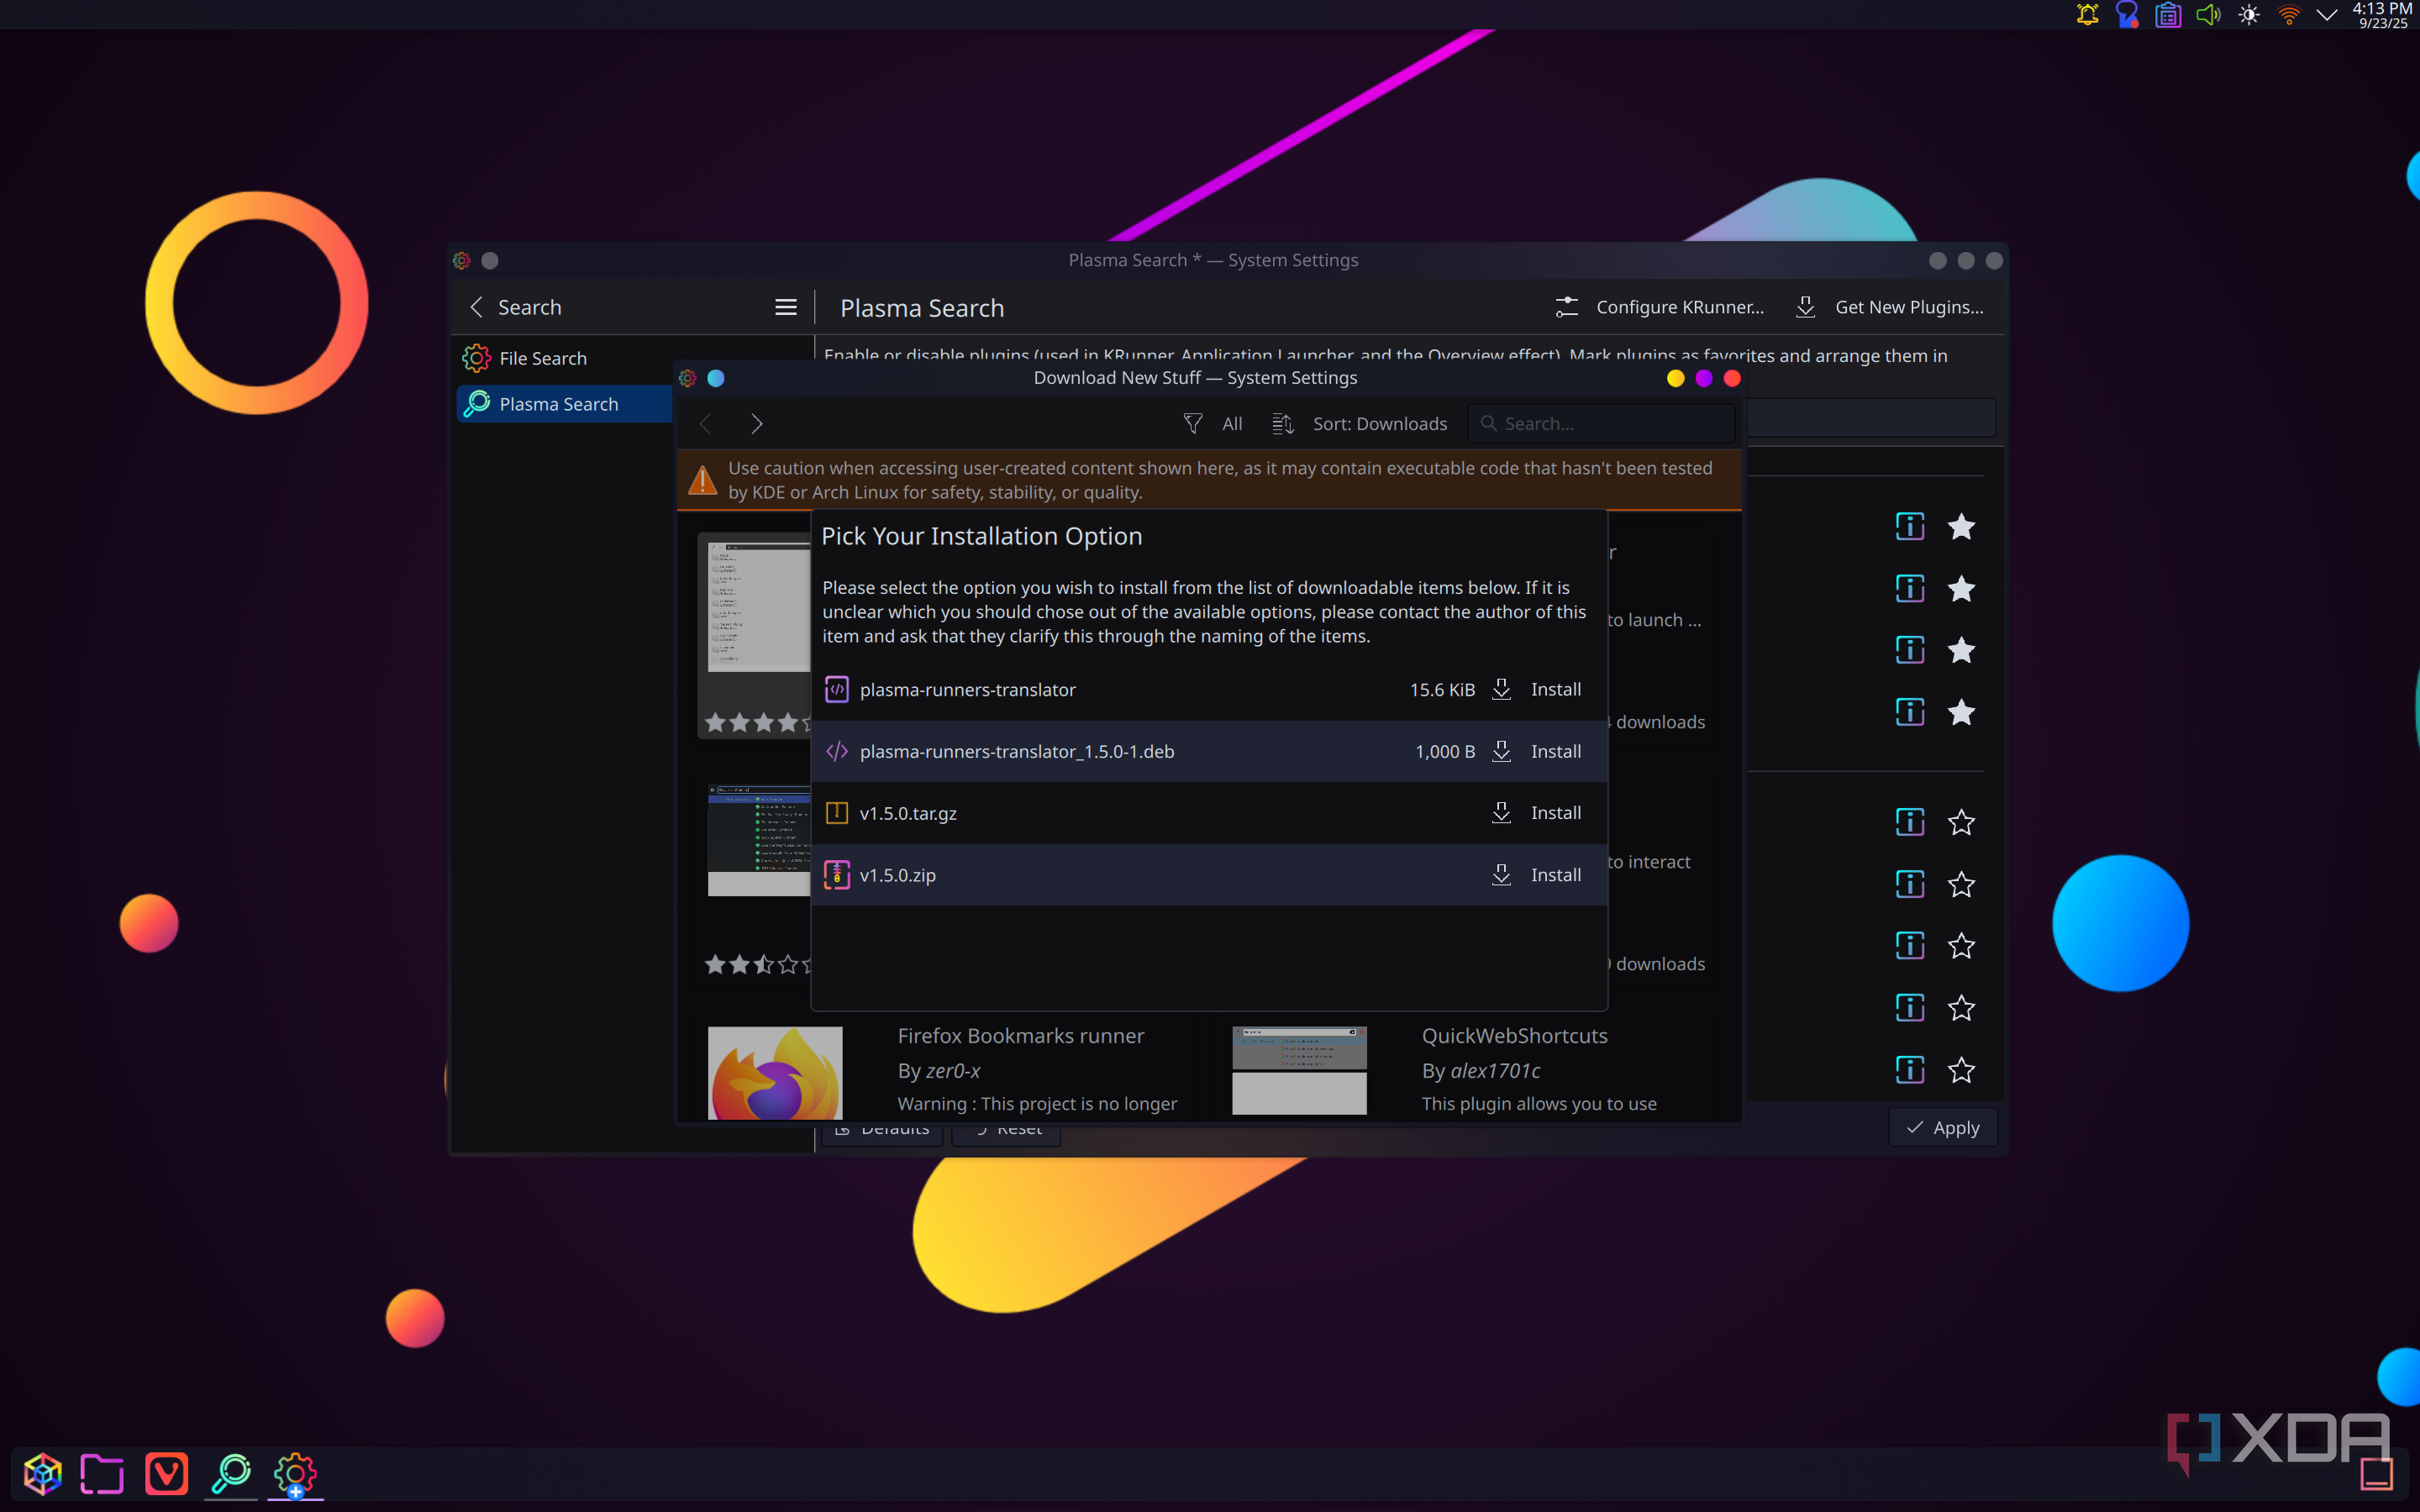Screen dimensions: 2420x1512
Task: Click the v1.5.0.tar.gz file icon
Action: tap(837, 813)
